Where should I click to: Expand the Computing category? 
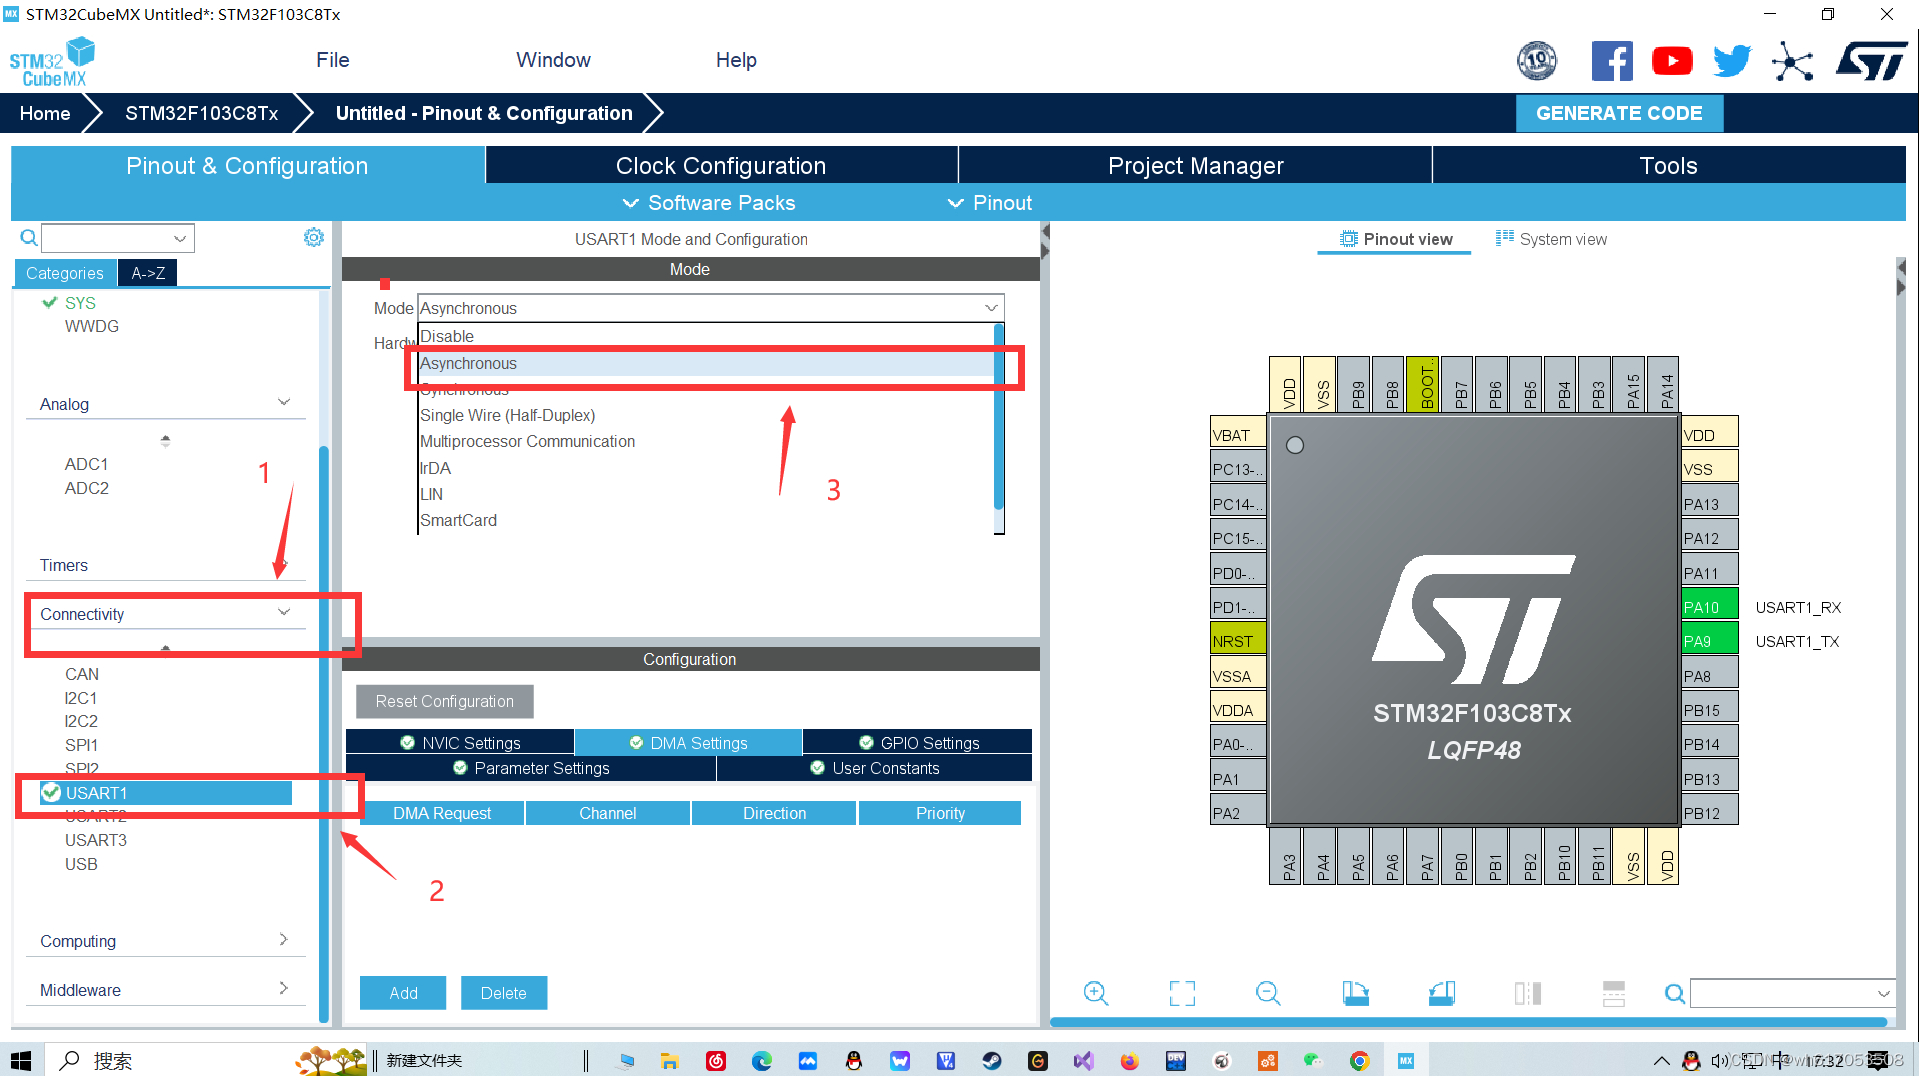284,940
